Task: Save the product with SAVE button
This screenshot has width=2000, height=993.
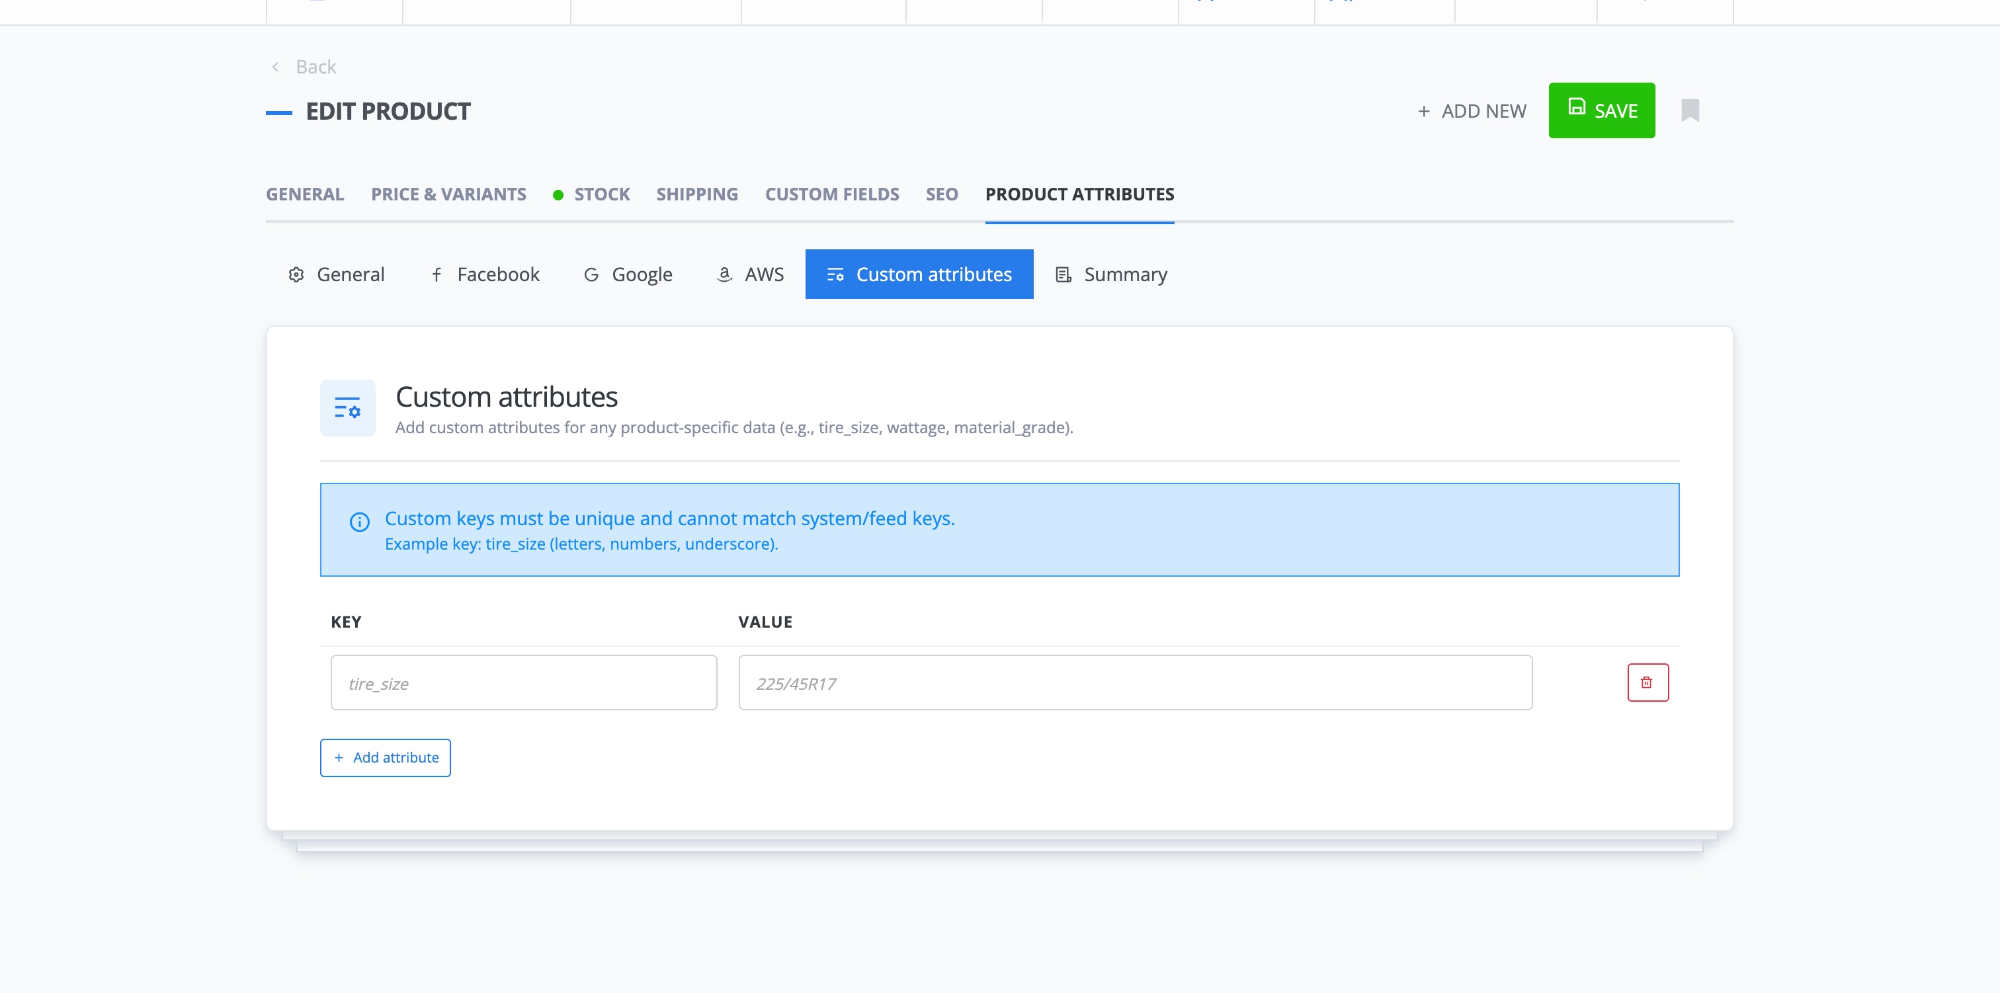Action: (x=1602, y=110)
